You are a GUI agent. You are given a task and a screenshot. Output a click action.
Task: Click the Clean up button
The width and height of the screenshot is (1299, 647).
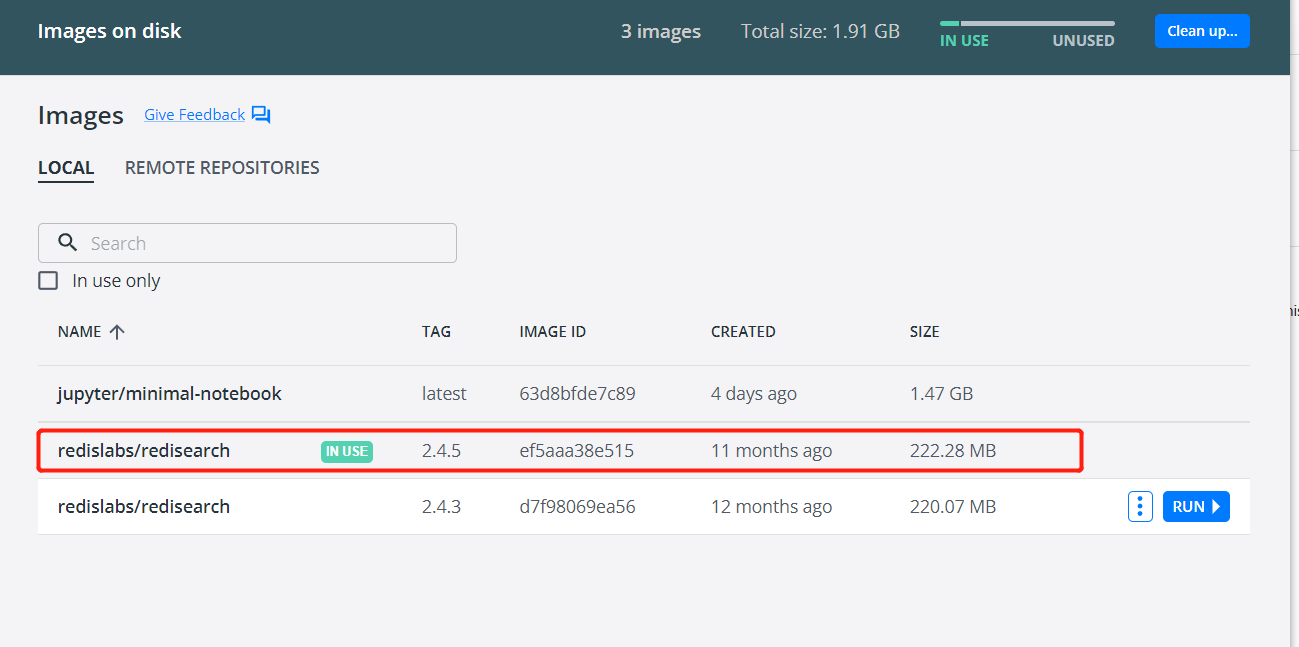1202,30
